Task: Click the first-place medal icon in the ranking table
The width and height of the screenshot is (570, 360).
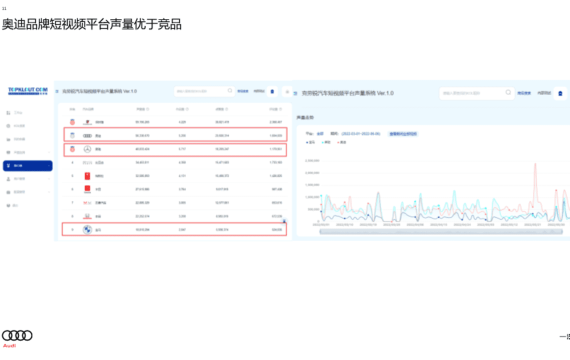Action: click(72, 122)
